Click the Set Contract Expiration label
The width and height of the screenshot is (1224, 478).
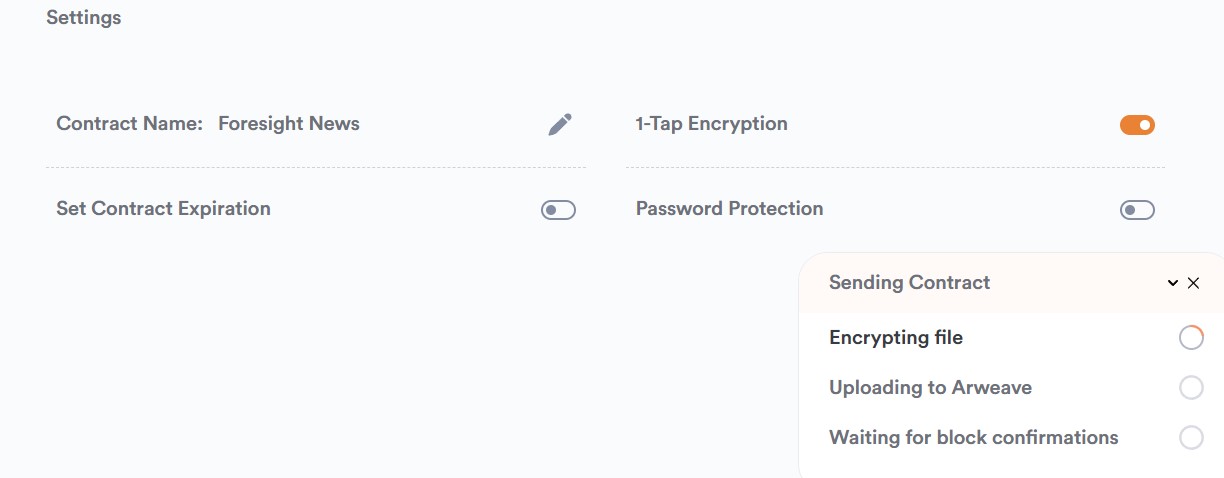coord(163,209)
